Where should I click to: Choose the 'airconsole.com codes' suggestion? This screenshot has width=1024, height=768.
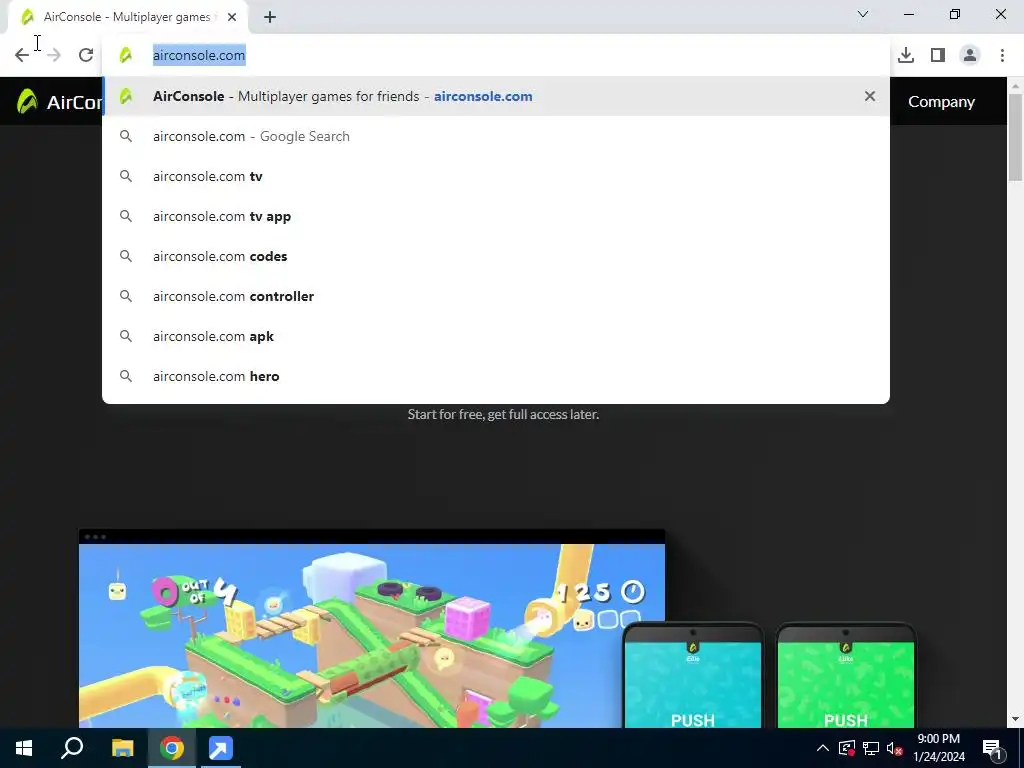[496, 256]
